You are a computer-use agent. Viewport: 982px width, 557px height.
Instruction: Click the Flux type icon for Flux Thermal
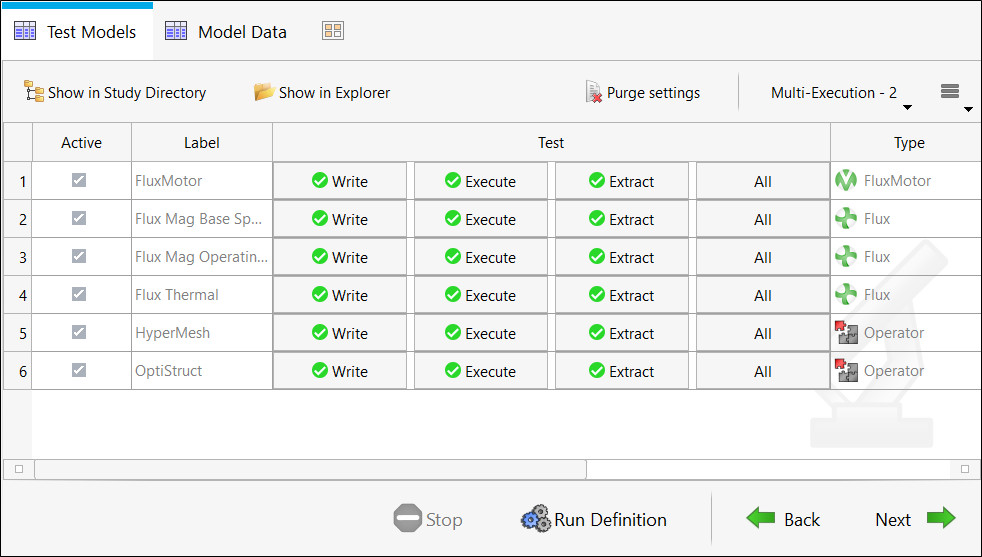pyautogui.click(x=847, y=295)
